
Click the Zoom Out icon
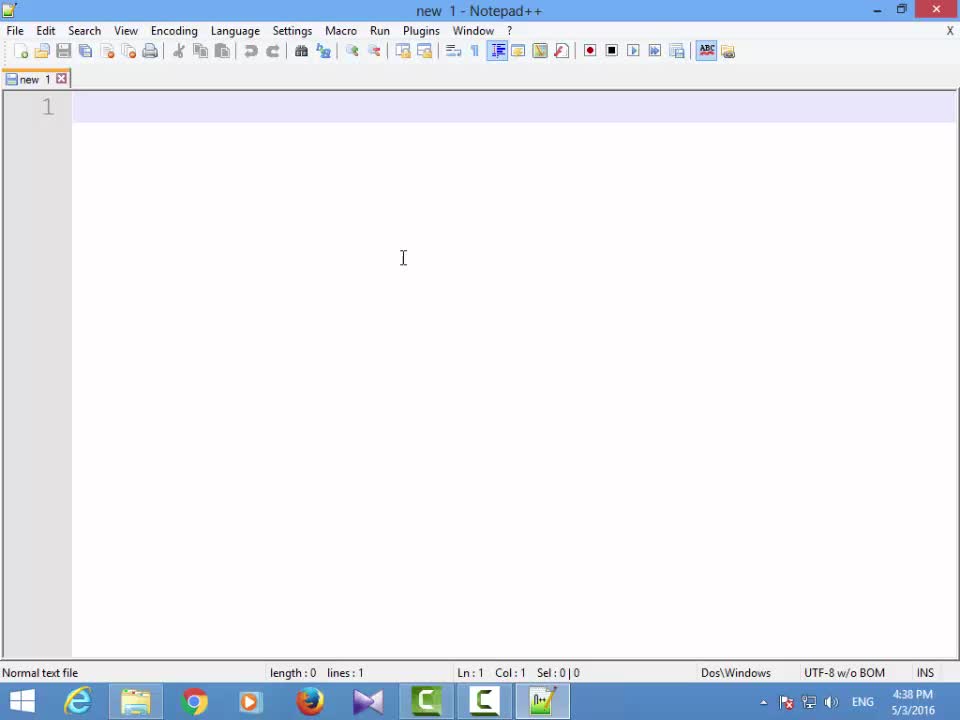click(374, 51)
